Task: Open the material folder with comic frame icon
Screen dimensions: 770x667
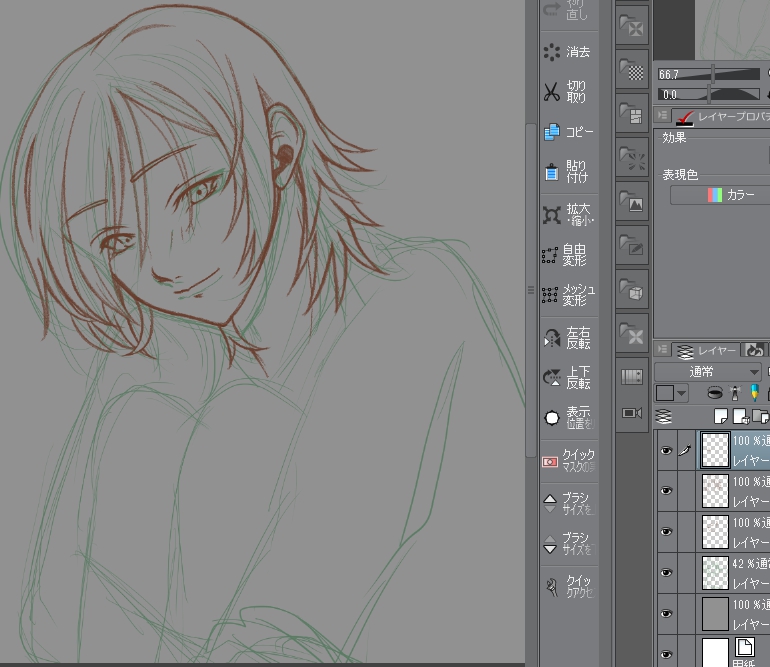Action: (632, 113)
